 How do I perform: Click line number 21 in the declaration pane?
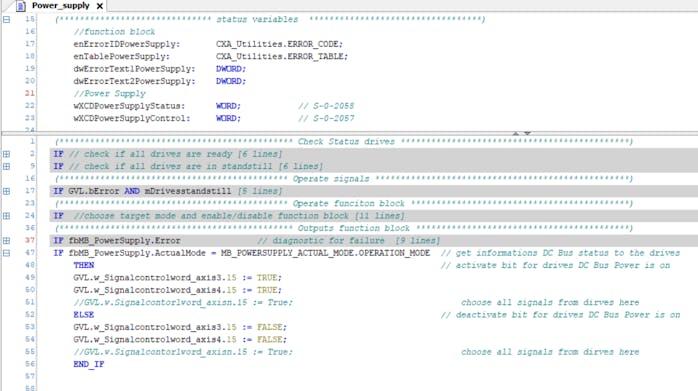29,93
